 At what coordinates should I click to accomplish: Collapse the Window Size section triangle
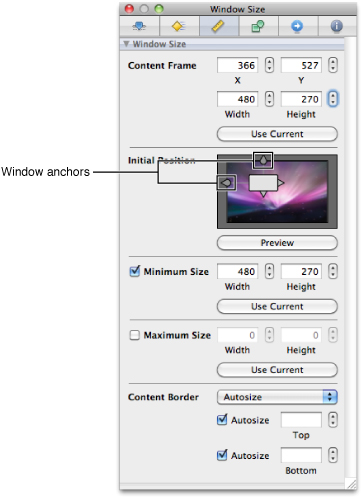126,44
